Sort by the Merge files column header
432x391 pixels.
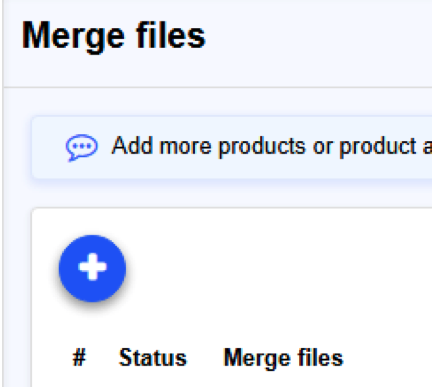pos(283,358)
